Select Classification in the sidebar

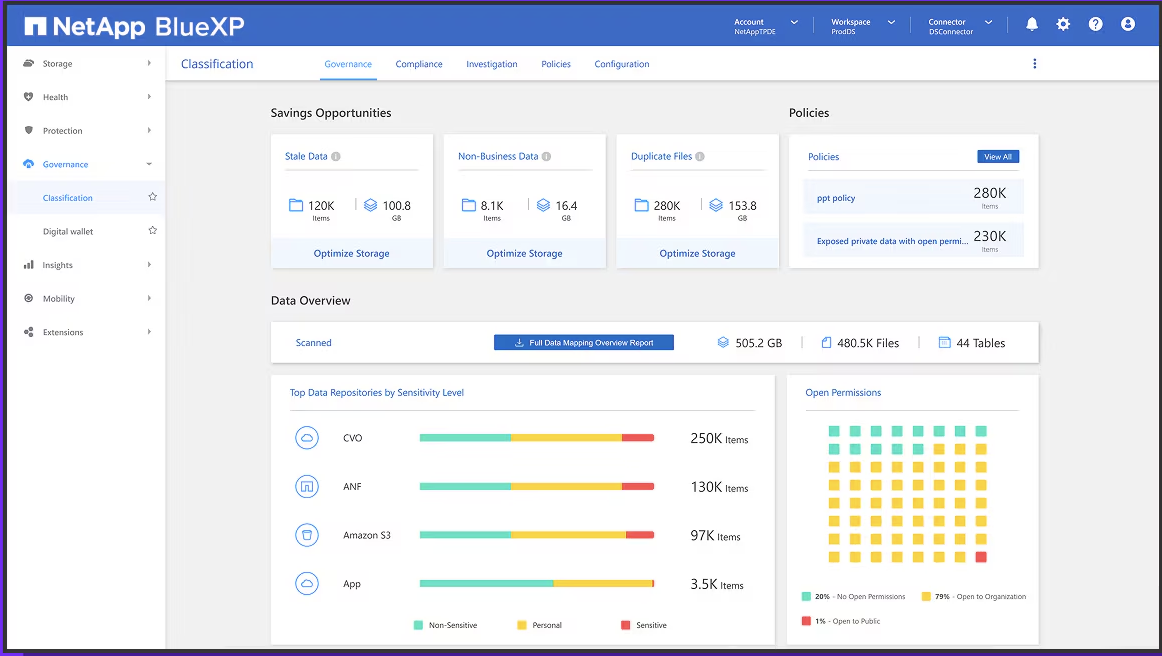67,198
